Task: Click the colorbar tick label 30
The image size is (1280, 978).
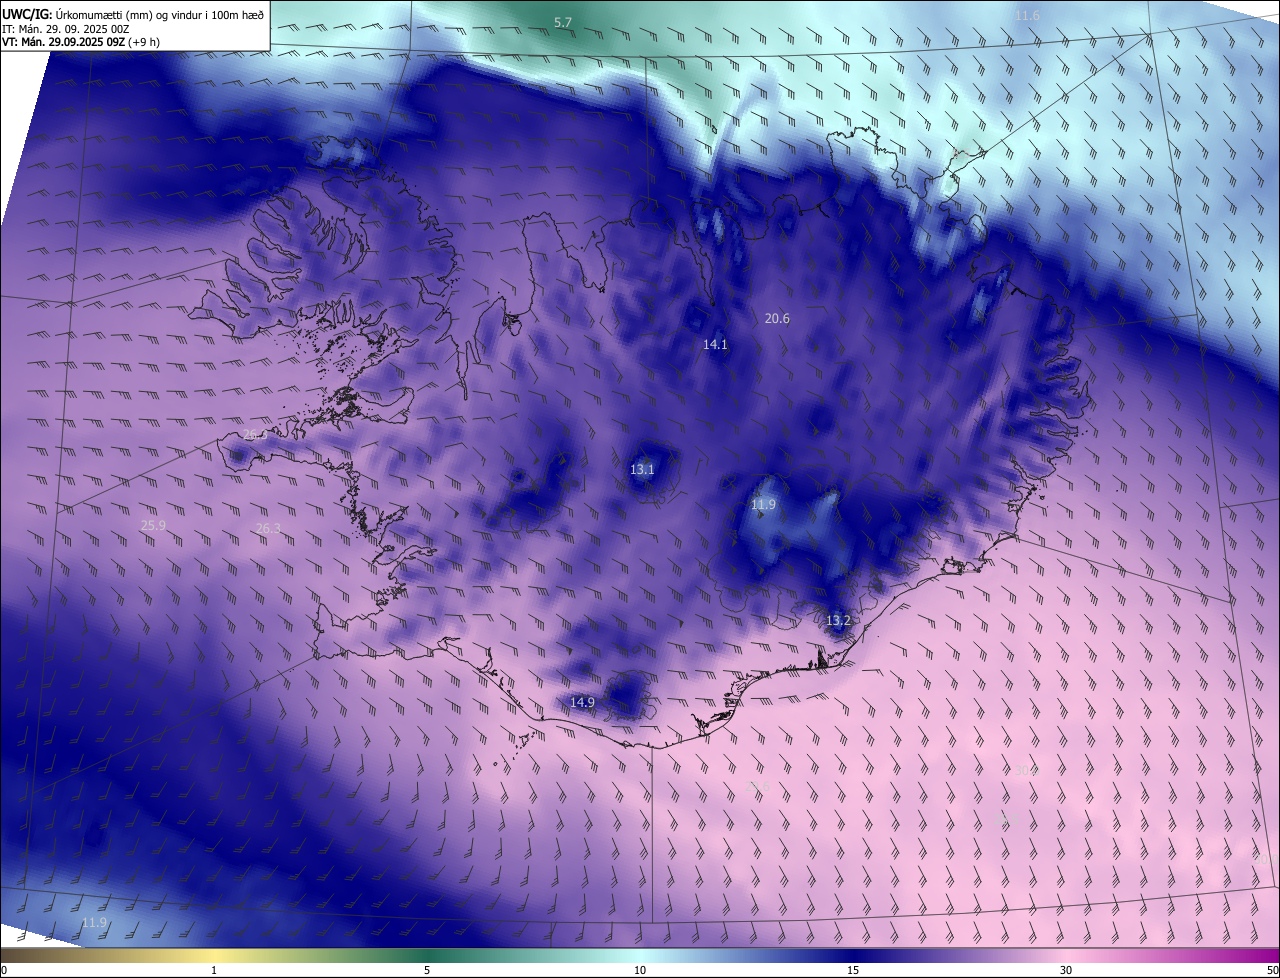Action: coord(1066,970)
